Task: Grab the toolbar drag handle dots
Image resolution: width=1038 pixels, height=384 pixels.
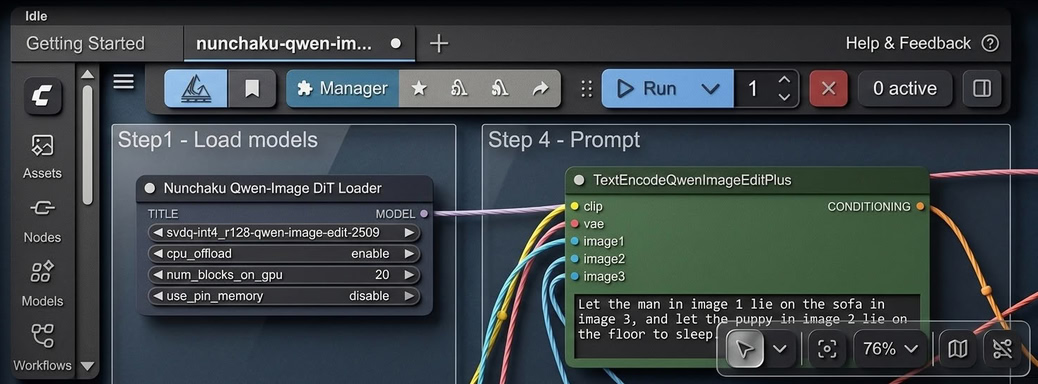Action: pos(586,89)
